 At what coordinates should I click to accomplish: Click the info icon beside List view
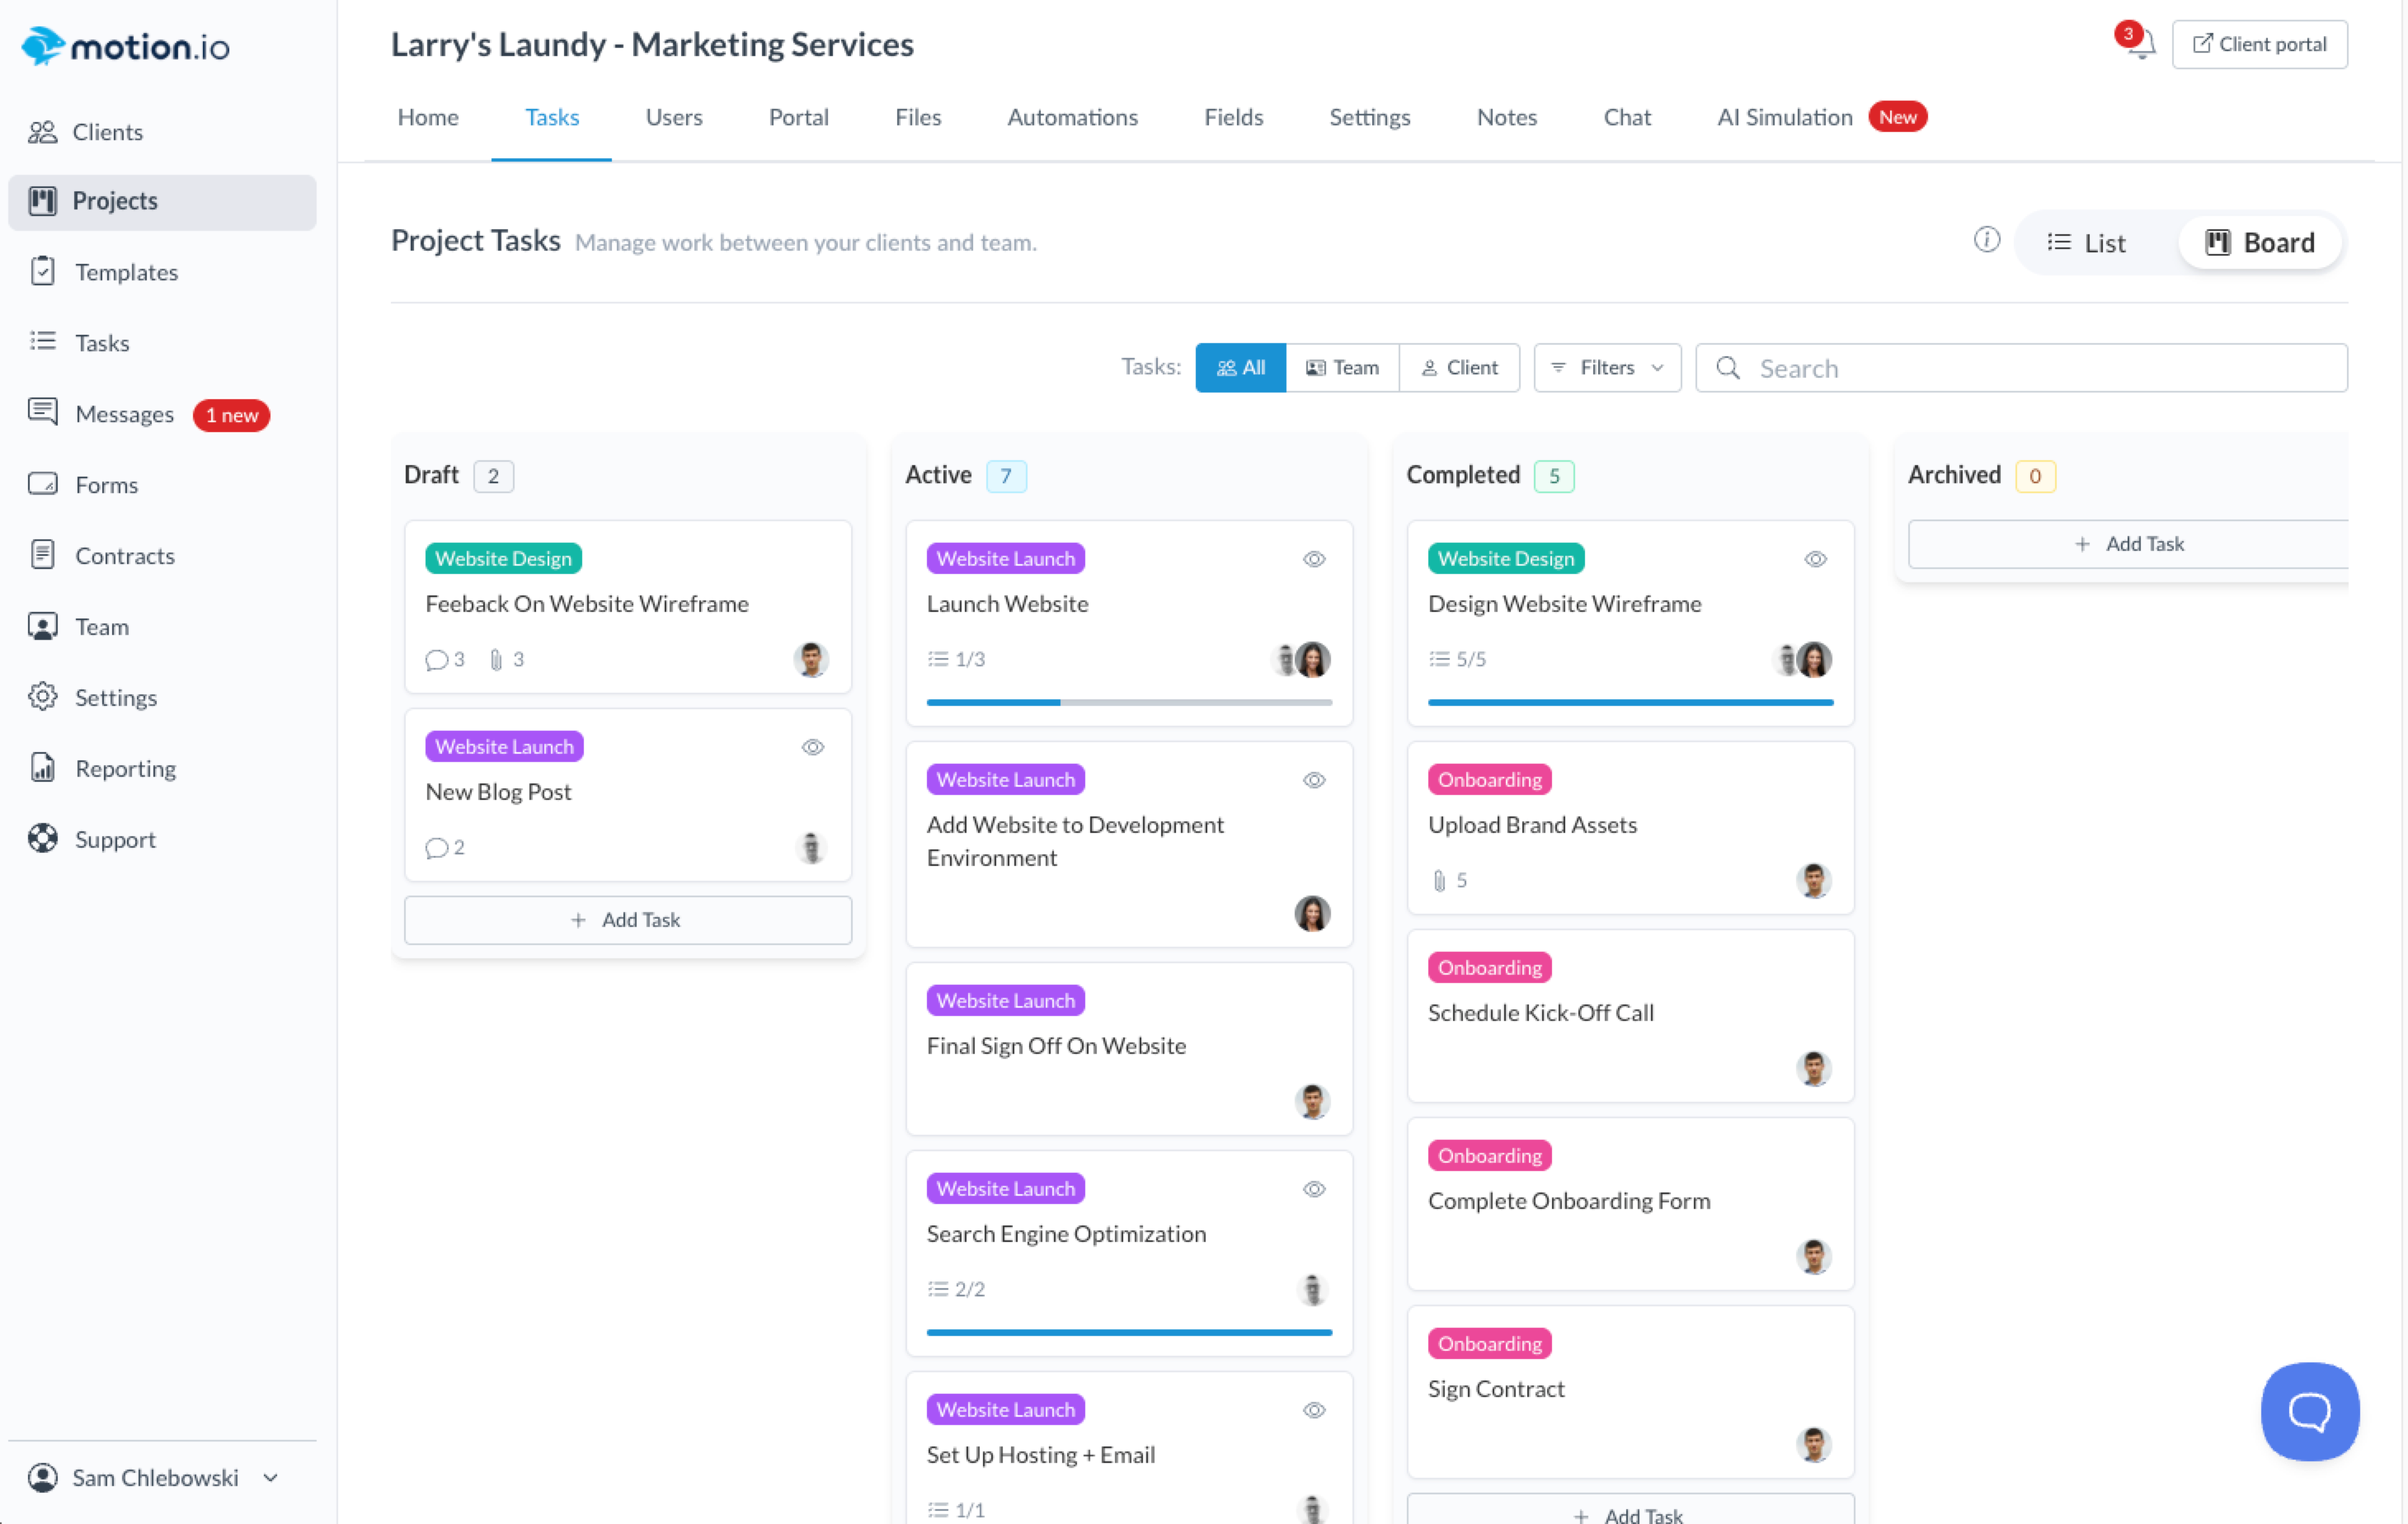(1986, 240)
